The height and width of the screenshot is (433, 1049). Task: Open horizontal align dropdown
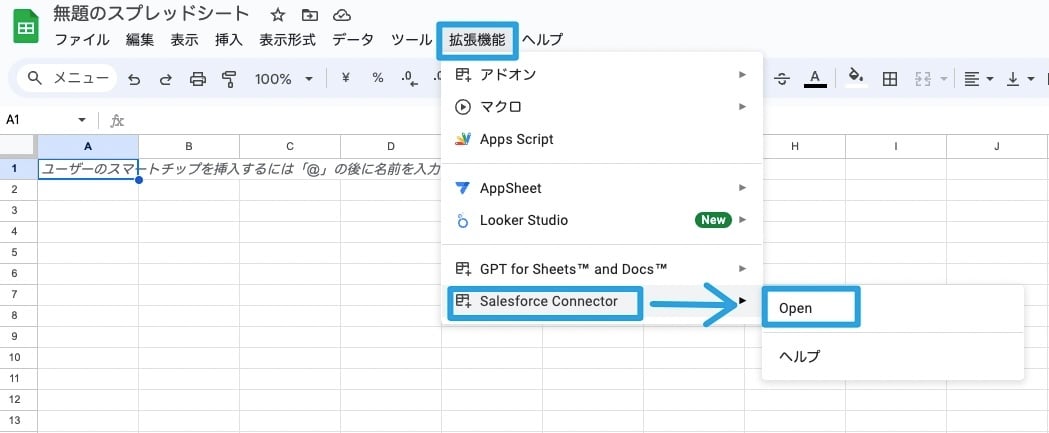977,79
